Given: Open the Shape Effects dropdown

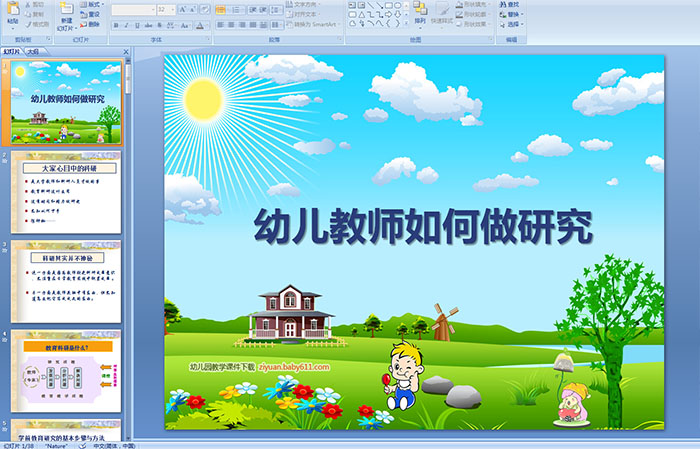Looking at the screenshot, I should click(x=474, y=24).
